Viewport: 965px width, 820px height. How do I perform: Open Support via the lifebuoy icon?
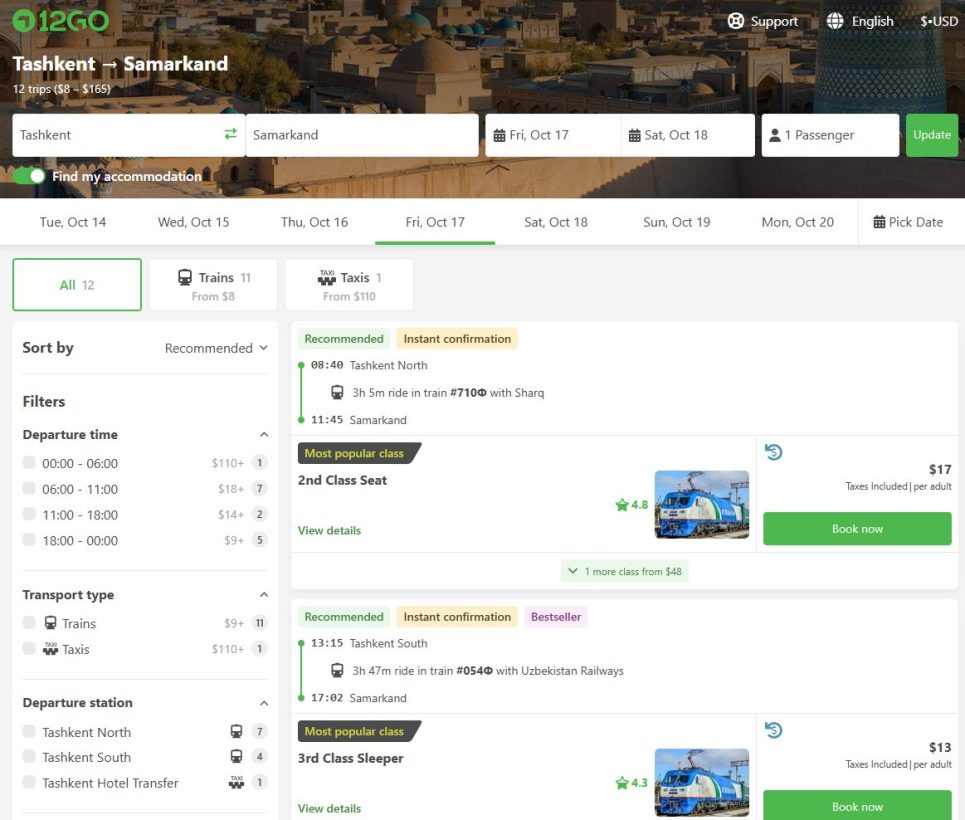(x=736, y=21)
